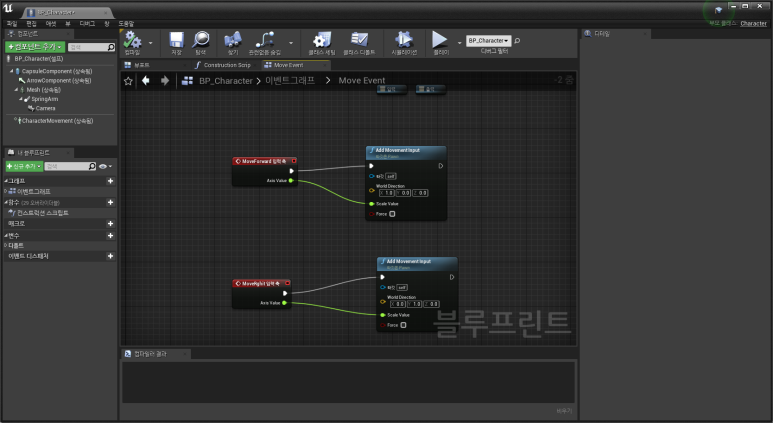The height and width of the screenshot is (423, 773).
Task: Click the Save floppy disk toolbar icon
Action: [x=176, y=39]
